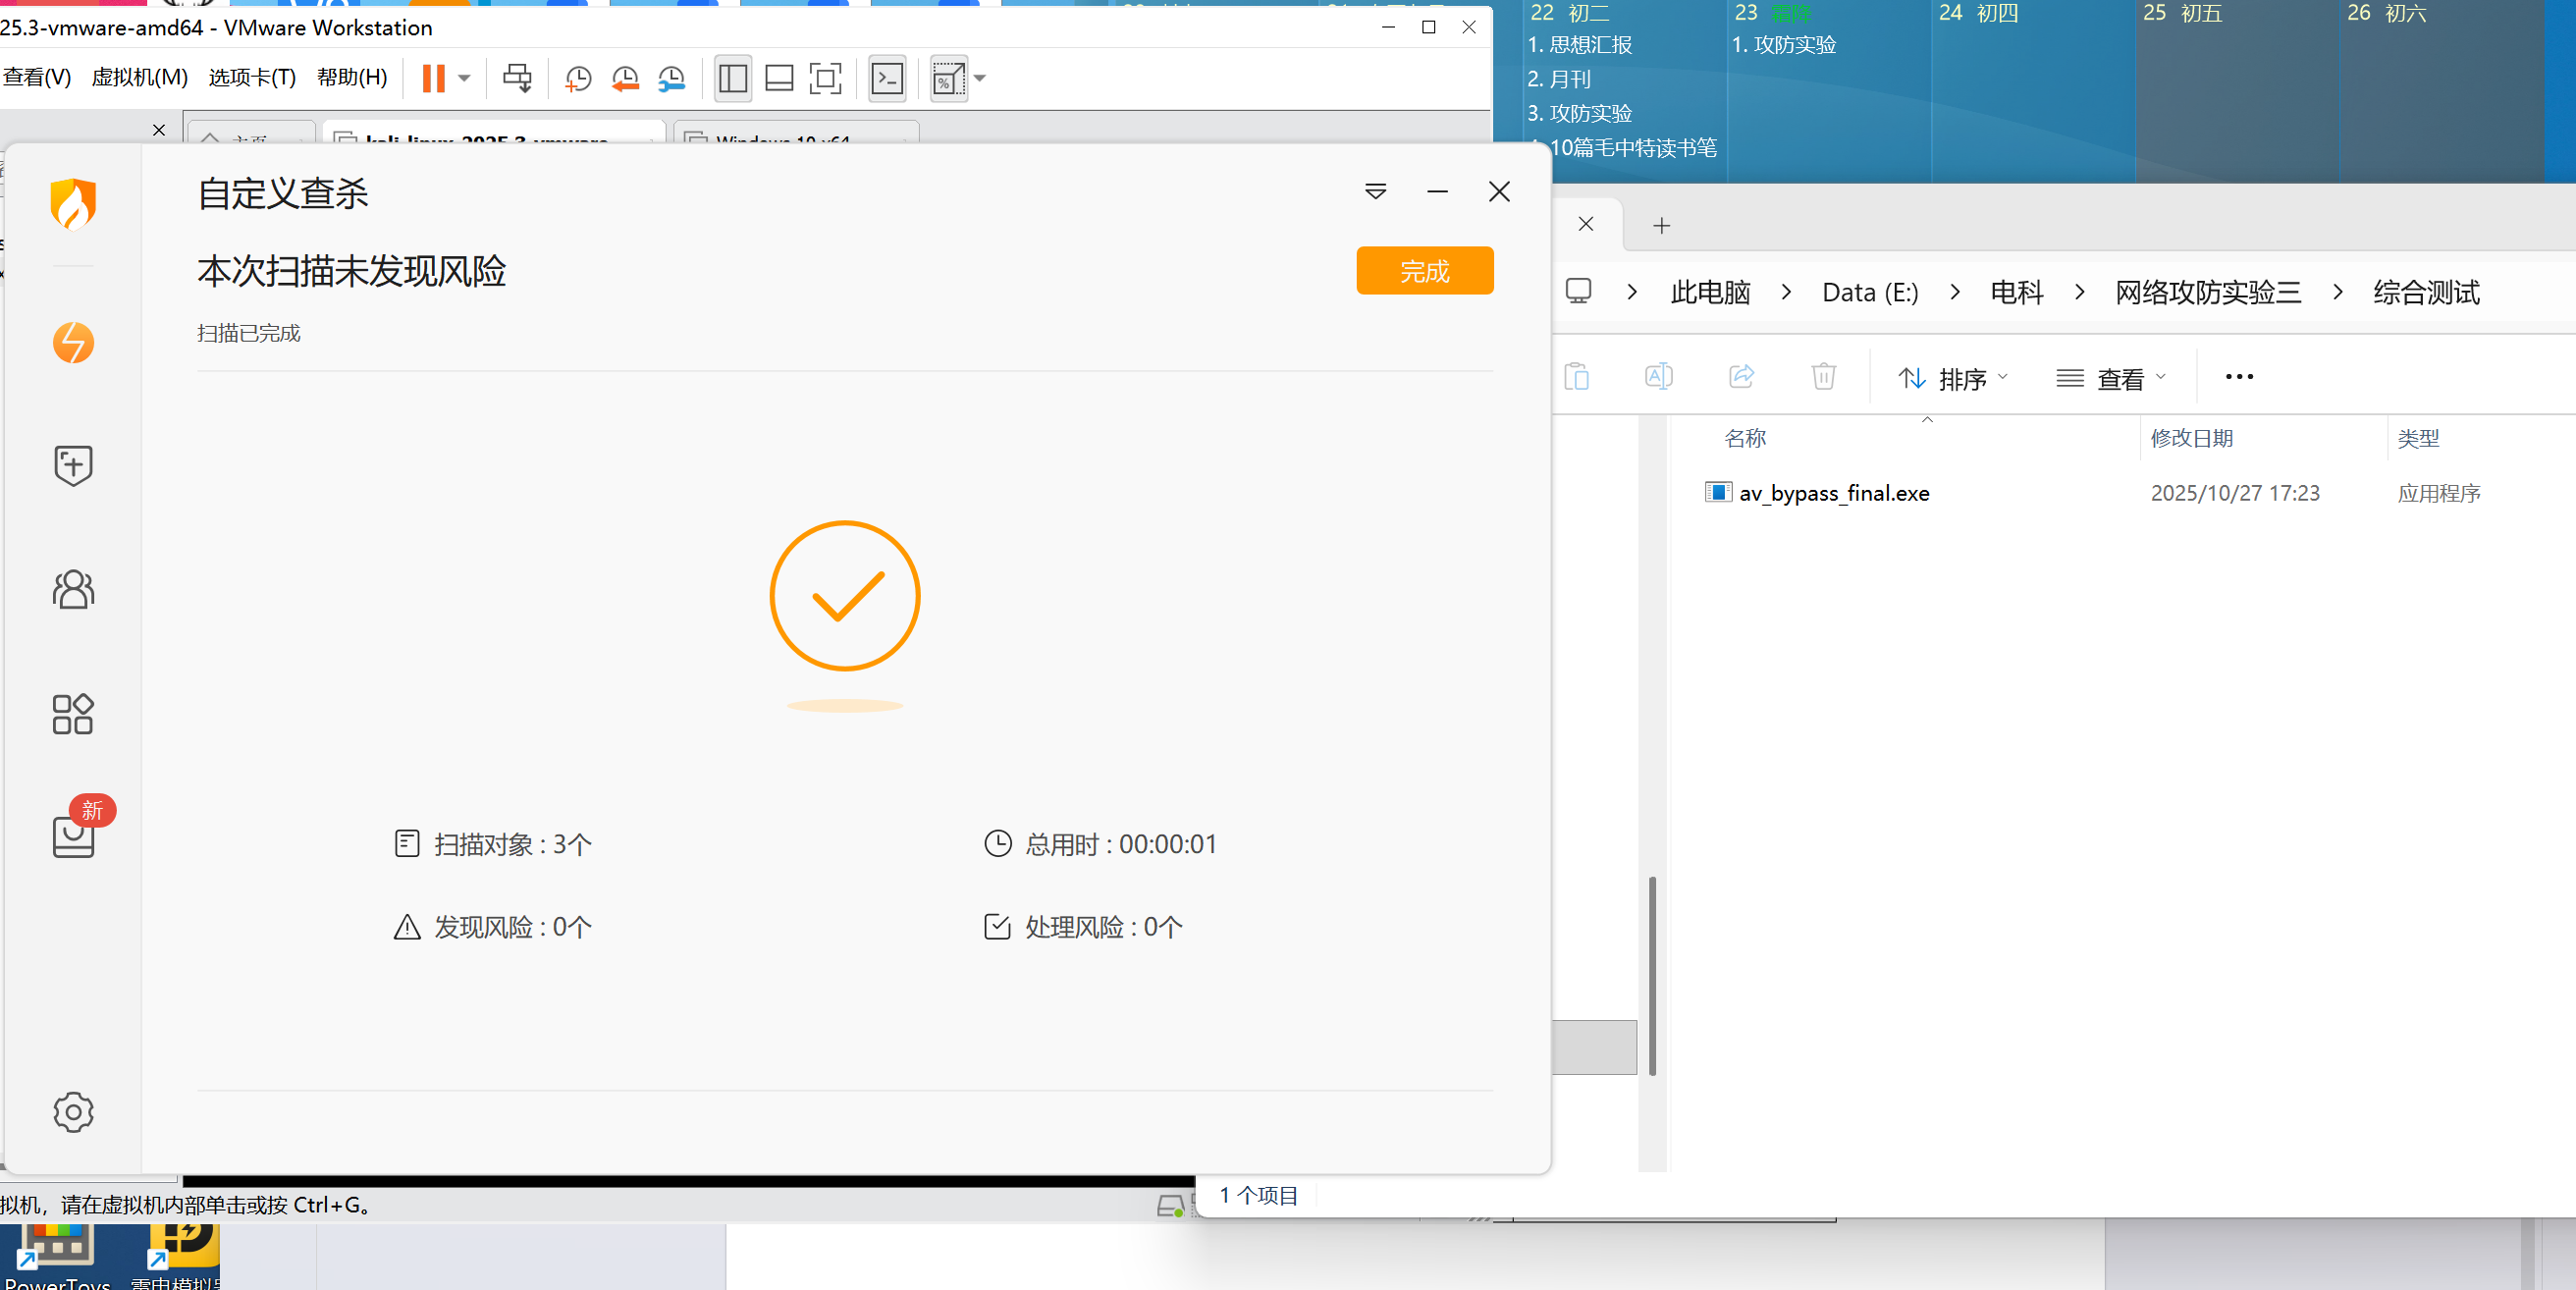Expand the pause button dropdown arrow

tap(464, 78)
